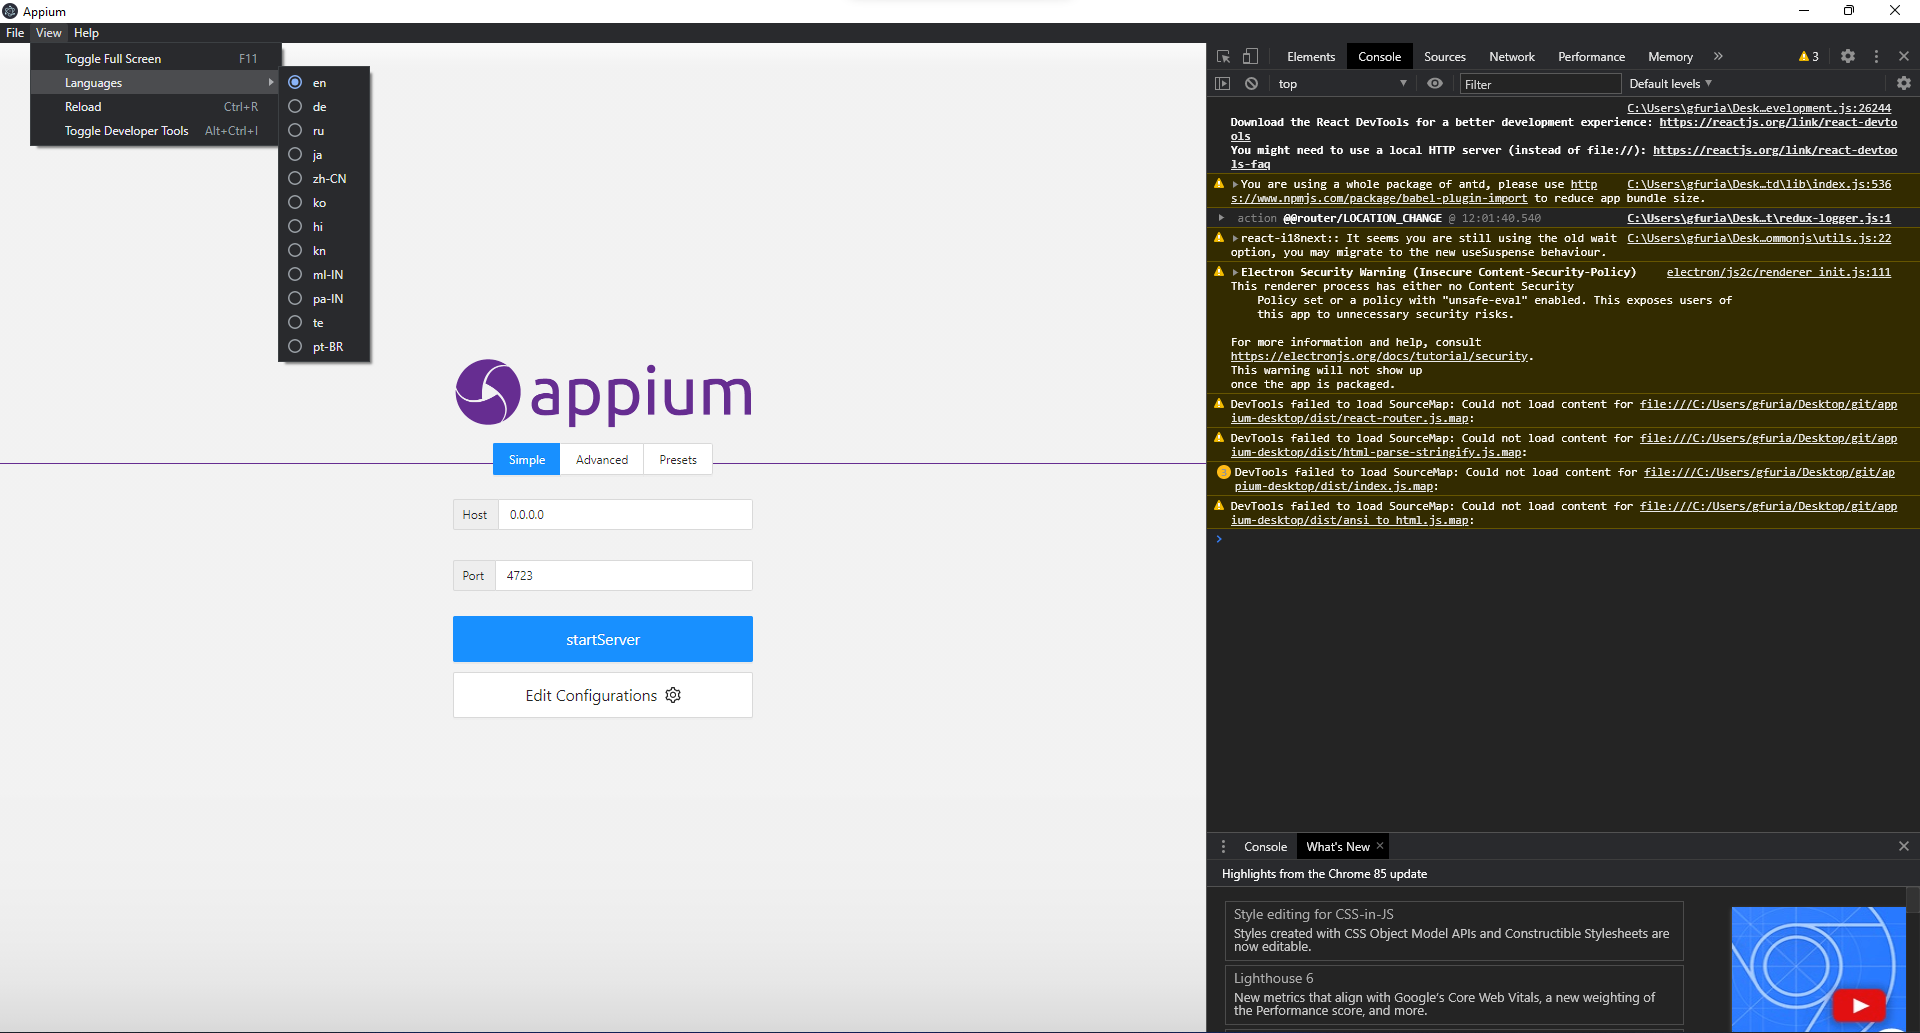Open the DevTools customize three-dot menu
Image resolution: width=1920 pixels, height=1033 pixels.
click(x=1876, y=57)
